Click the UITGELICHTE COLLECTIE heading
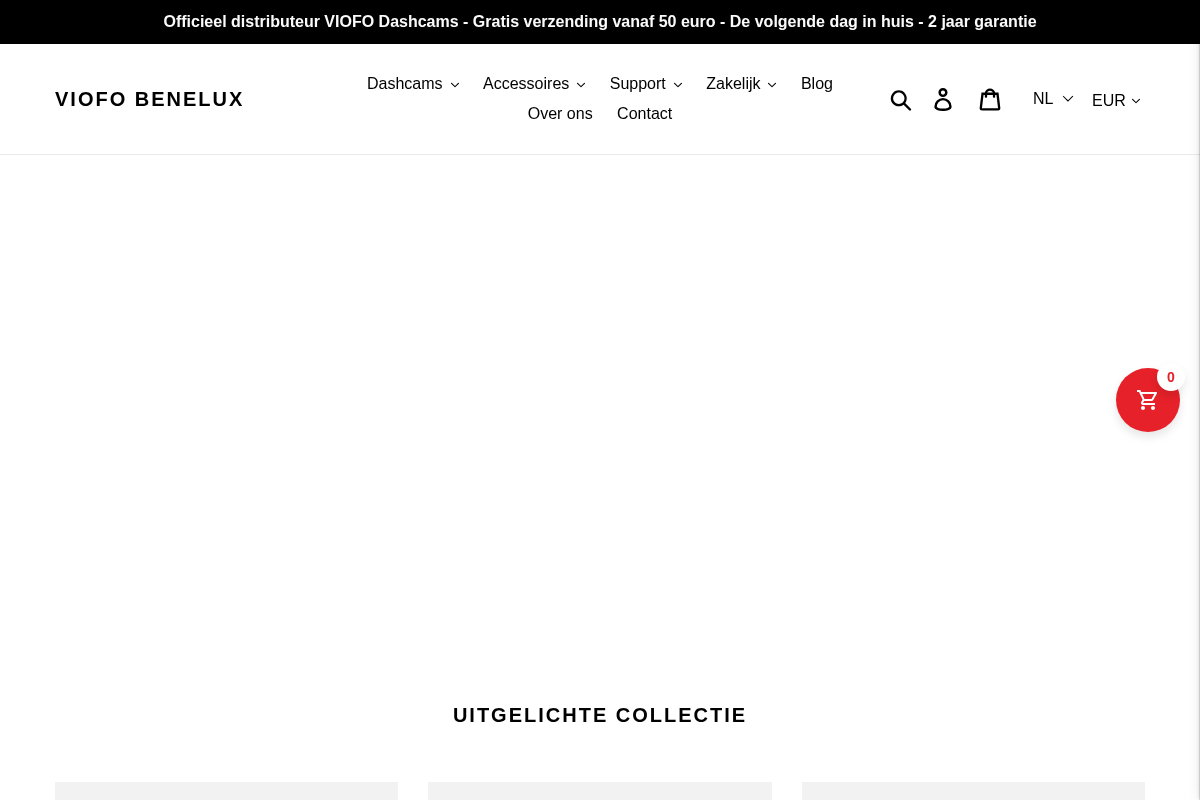Screen dimensions: 1200x800 [x=600, y=715]
